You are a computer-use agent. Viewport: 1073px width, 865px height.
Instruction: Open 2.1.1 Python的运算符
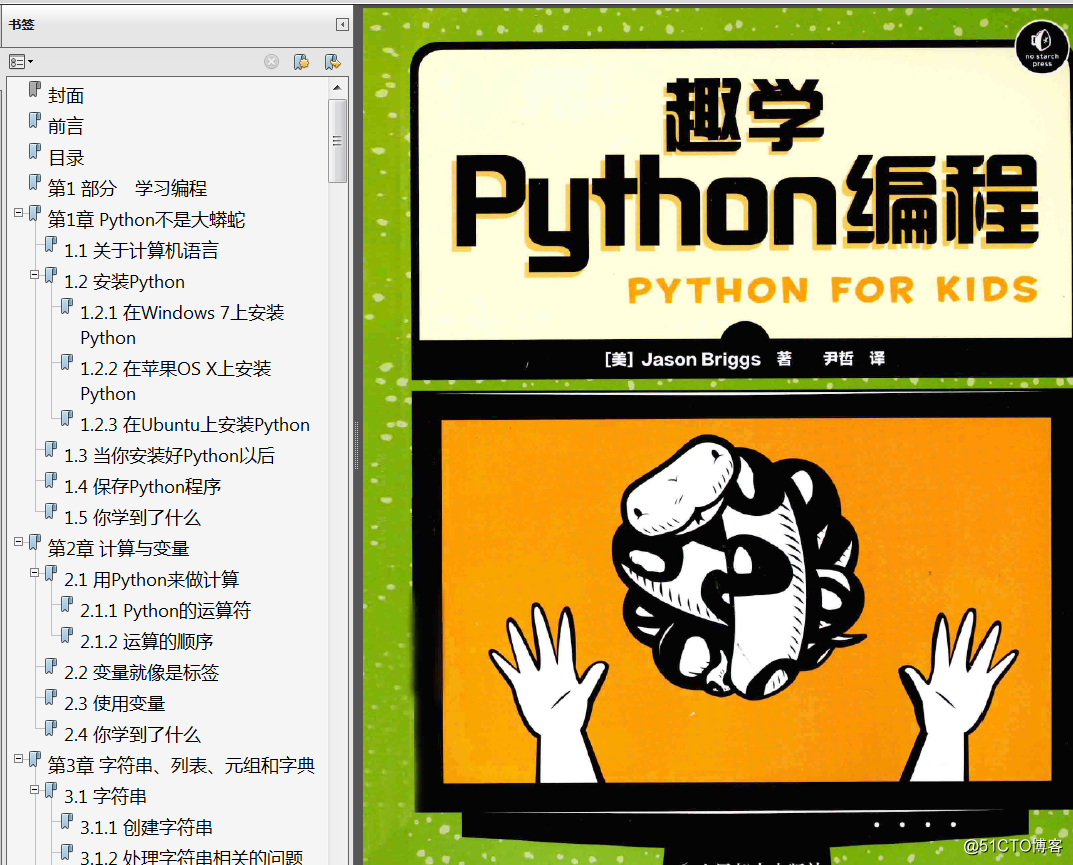coord(166,611)
